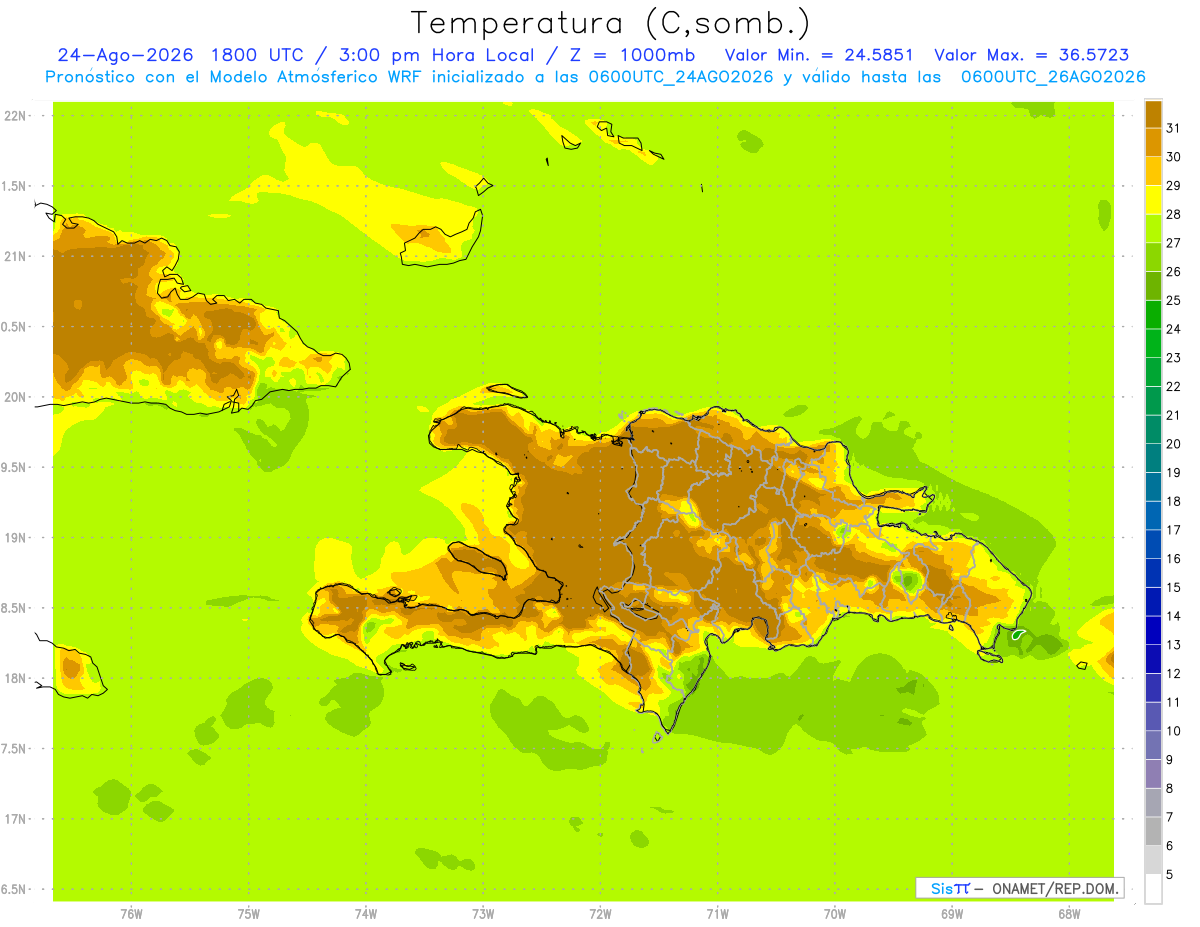Screen dimensions: 1200x927
Task: Click the colorbar label 20
Action: pos(1174,444)
